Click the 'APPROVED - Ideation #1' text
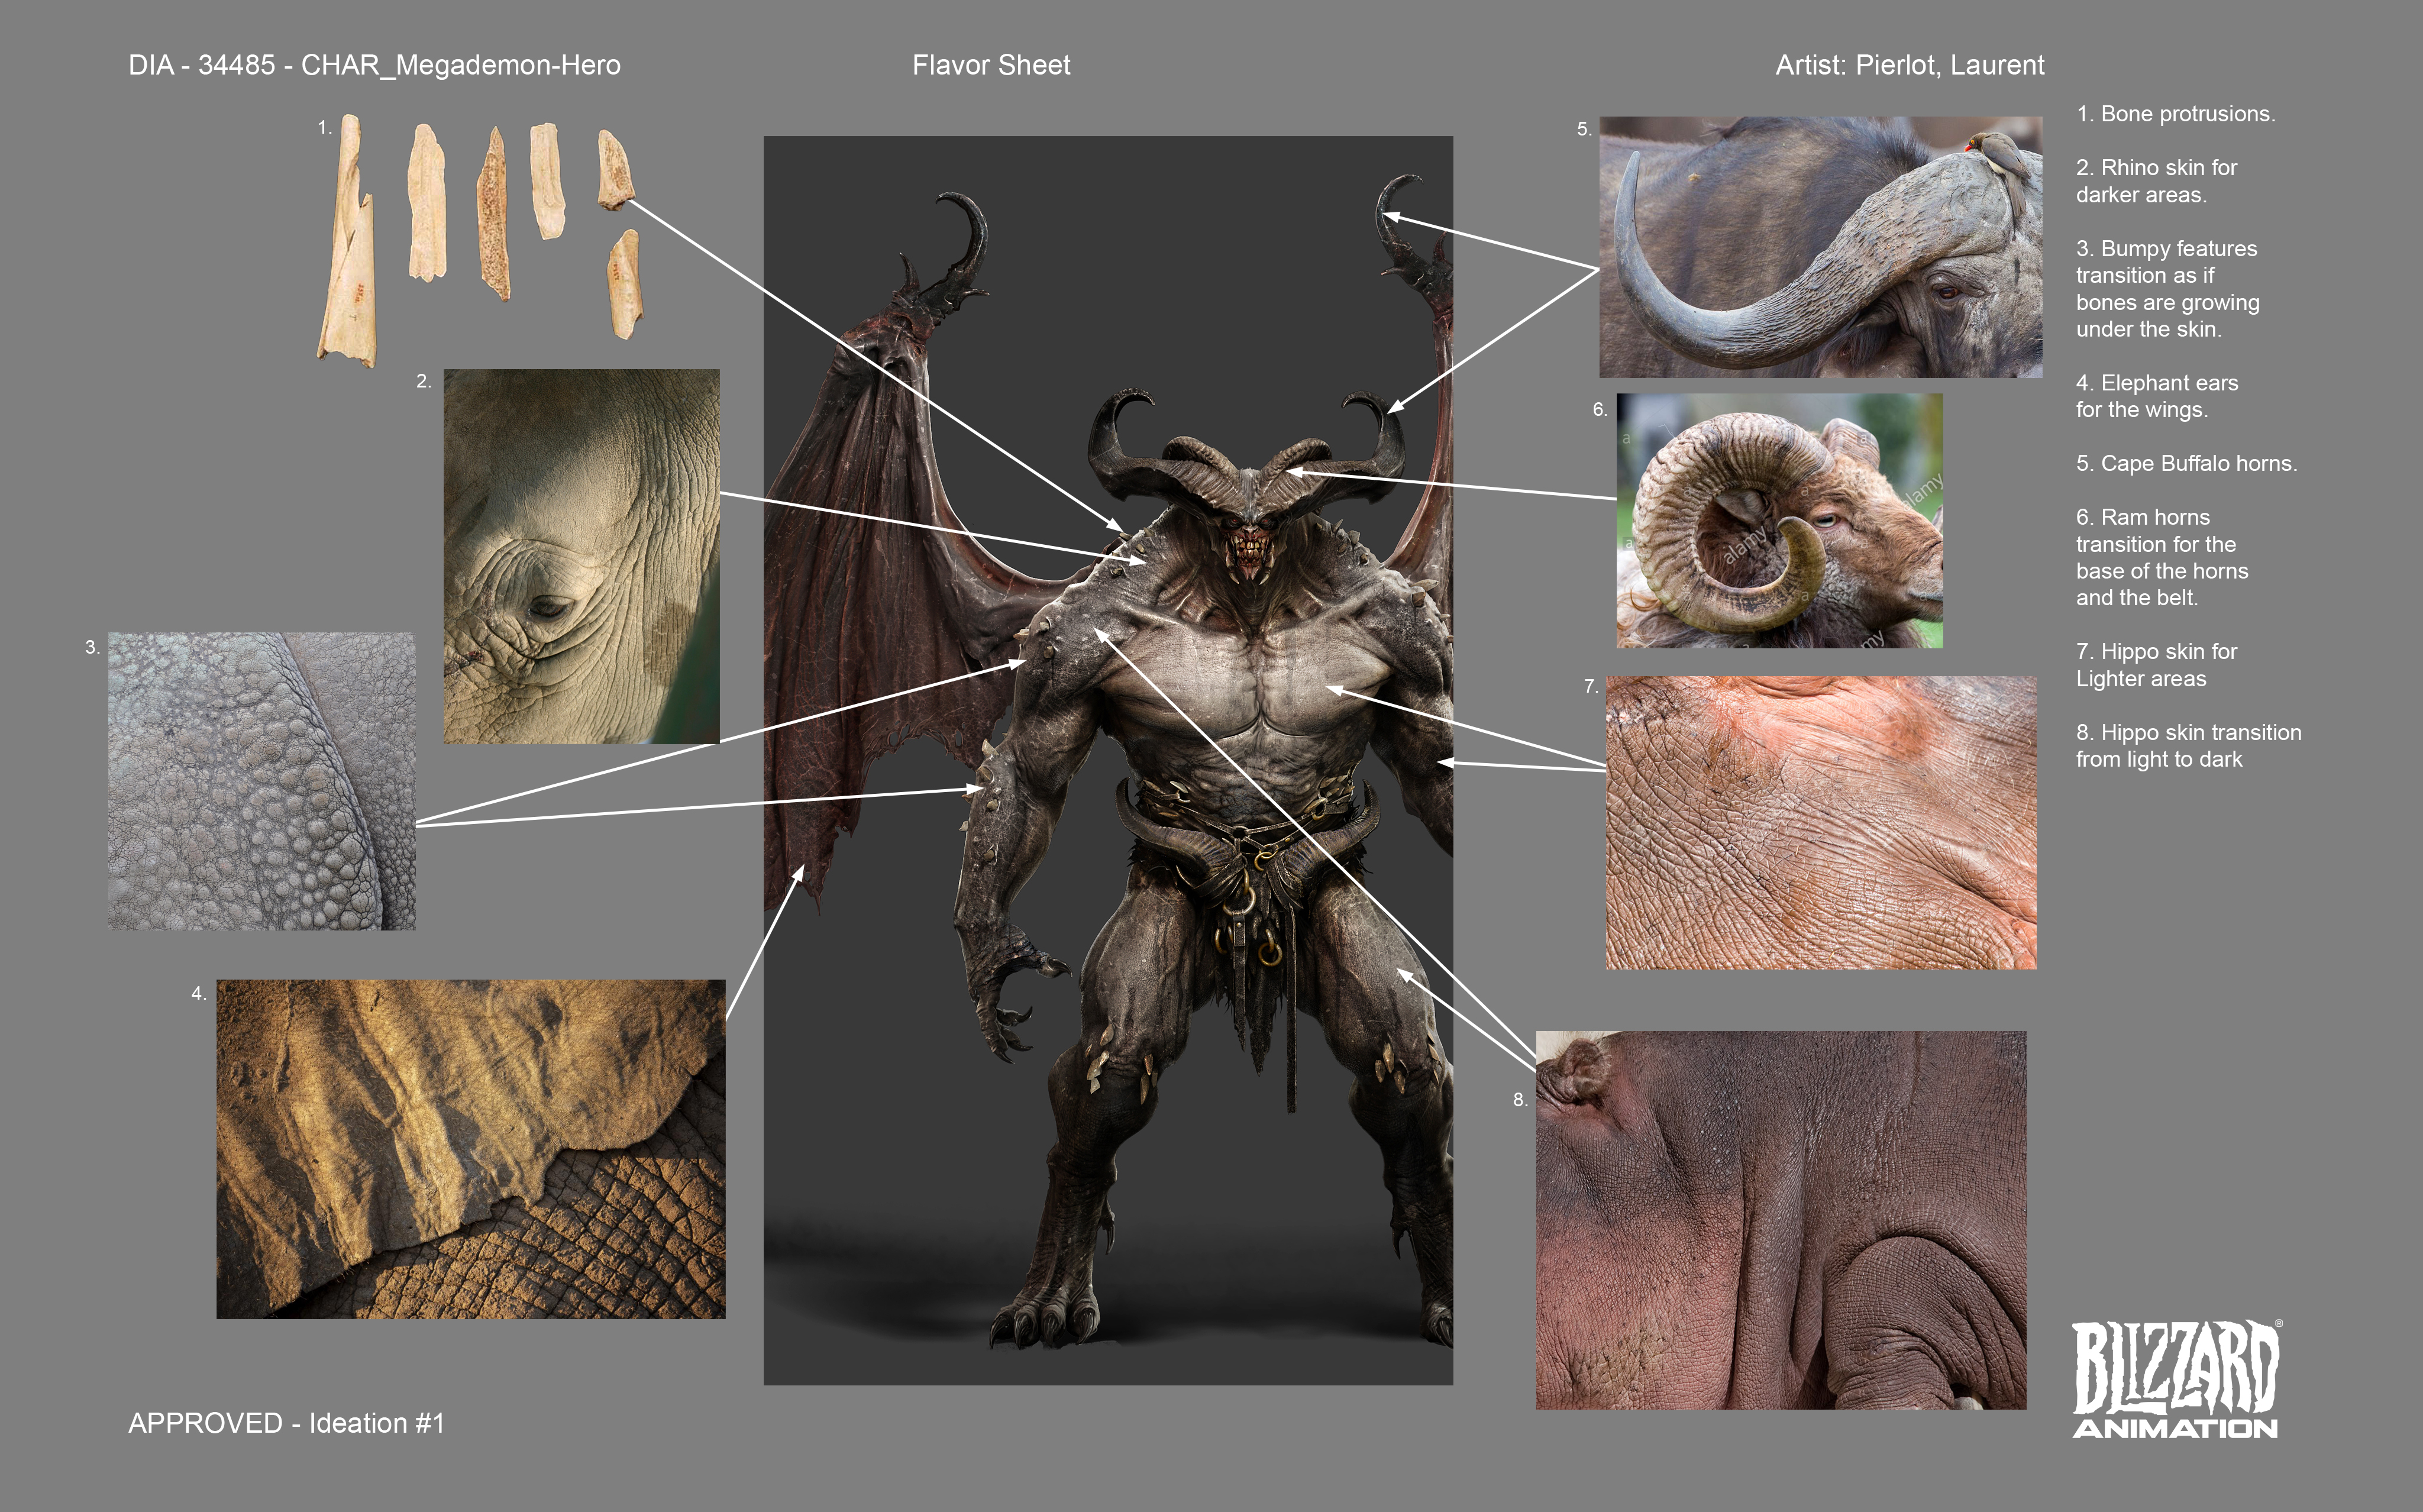 [x=286, y=1422]
